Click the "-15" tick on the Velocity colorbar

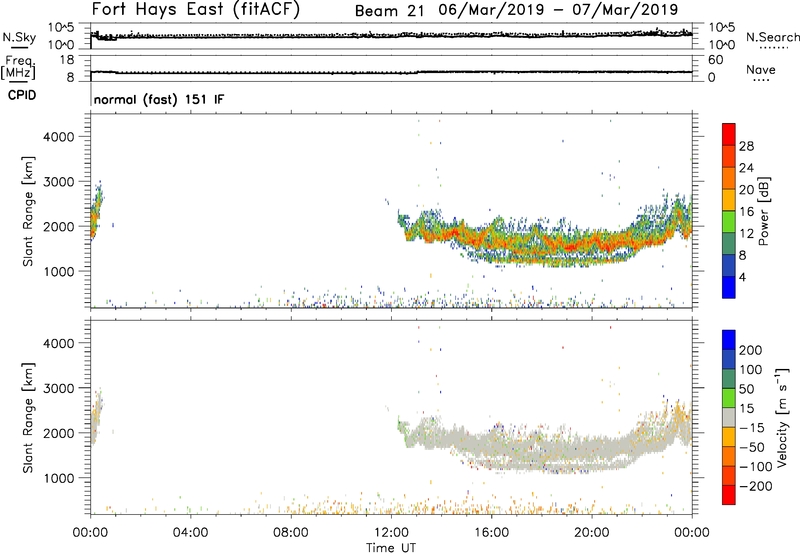point(752,428)
